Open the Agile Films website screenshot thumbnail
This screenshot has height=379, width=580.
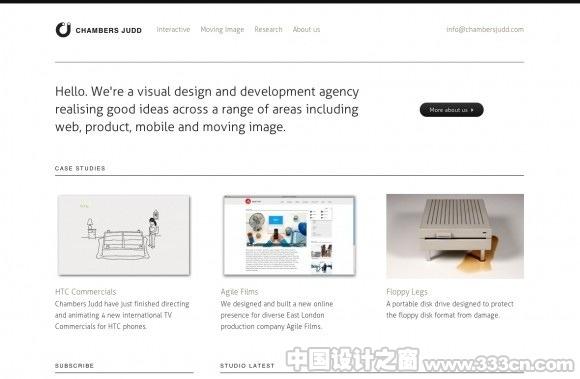pos(289,236)
